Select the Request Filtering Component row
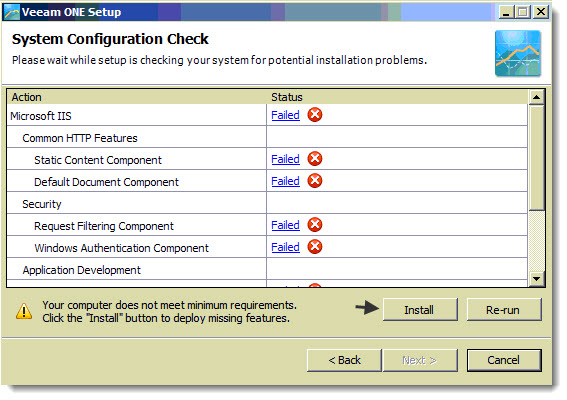The width and height of the screenshot is (567, 400). click(267, 226)
